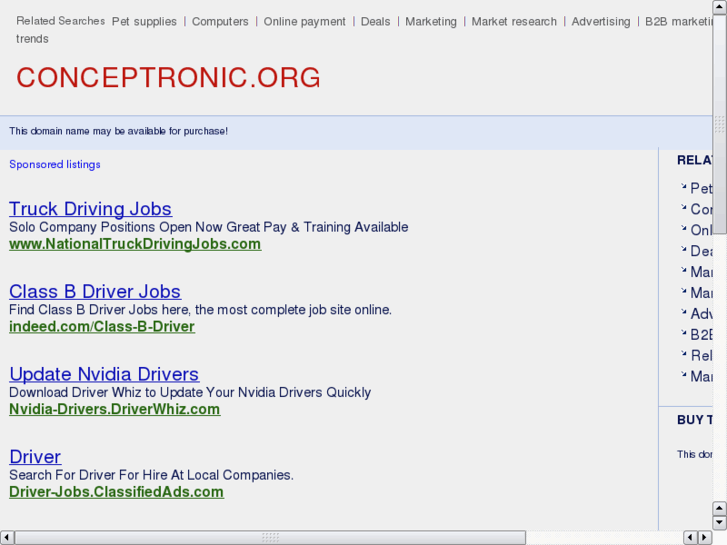
Task: Open sidebar link starting with Onl
Action: tap(701, 230)
